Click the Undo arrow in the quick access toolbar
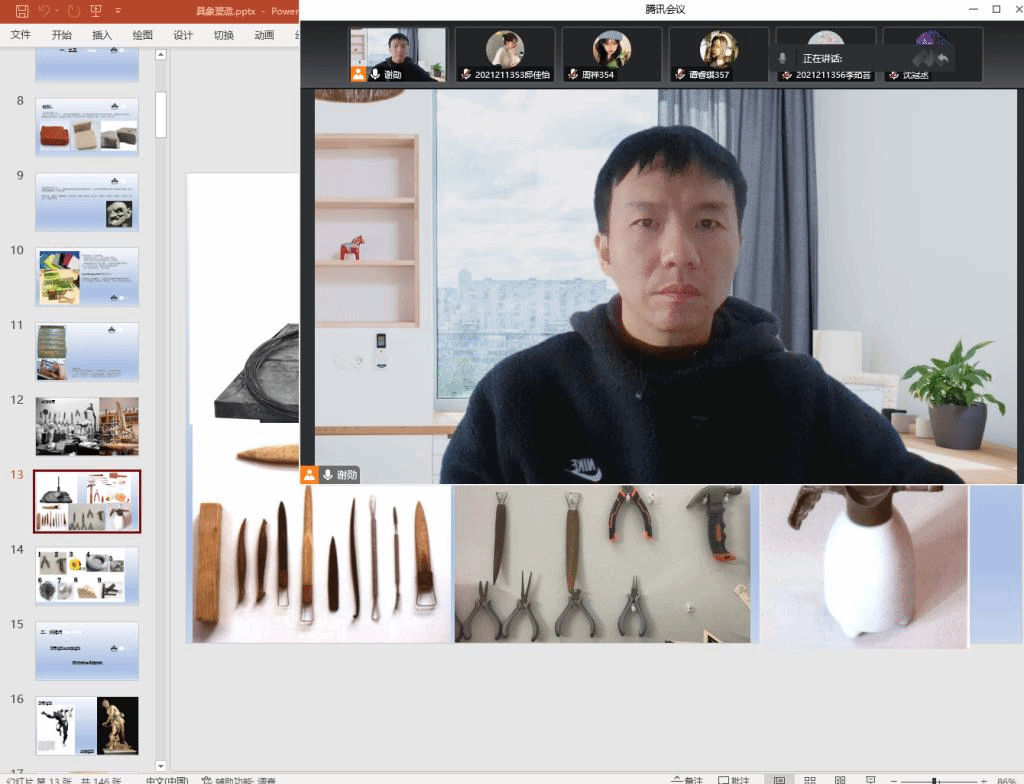 (x=45, y=11)
